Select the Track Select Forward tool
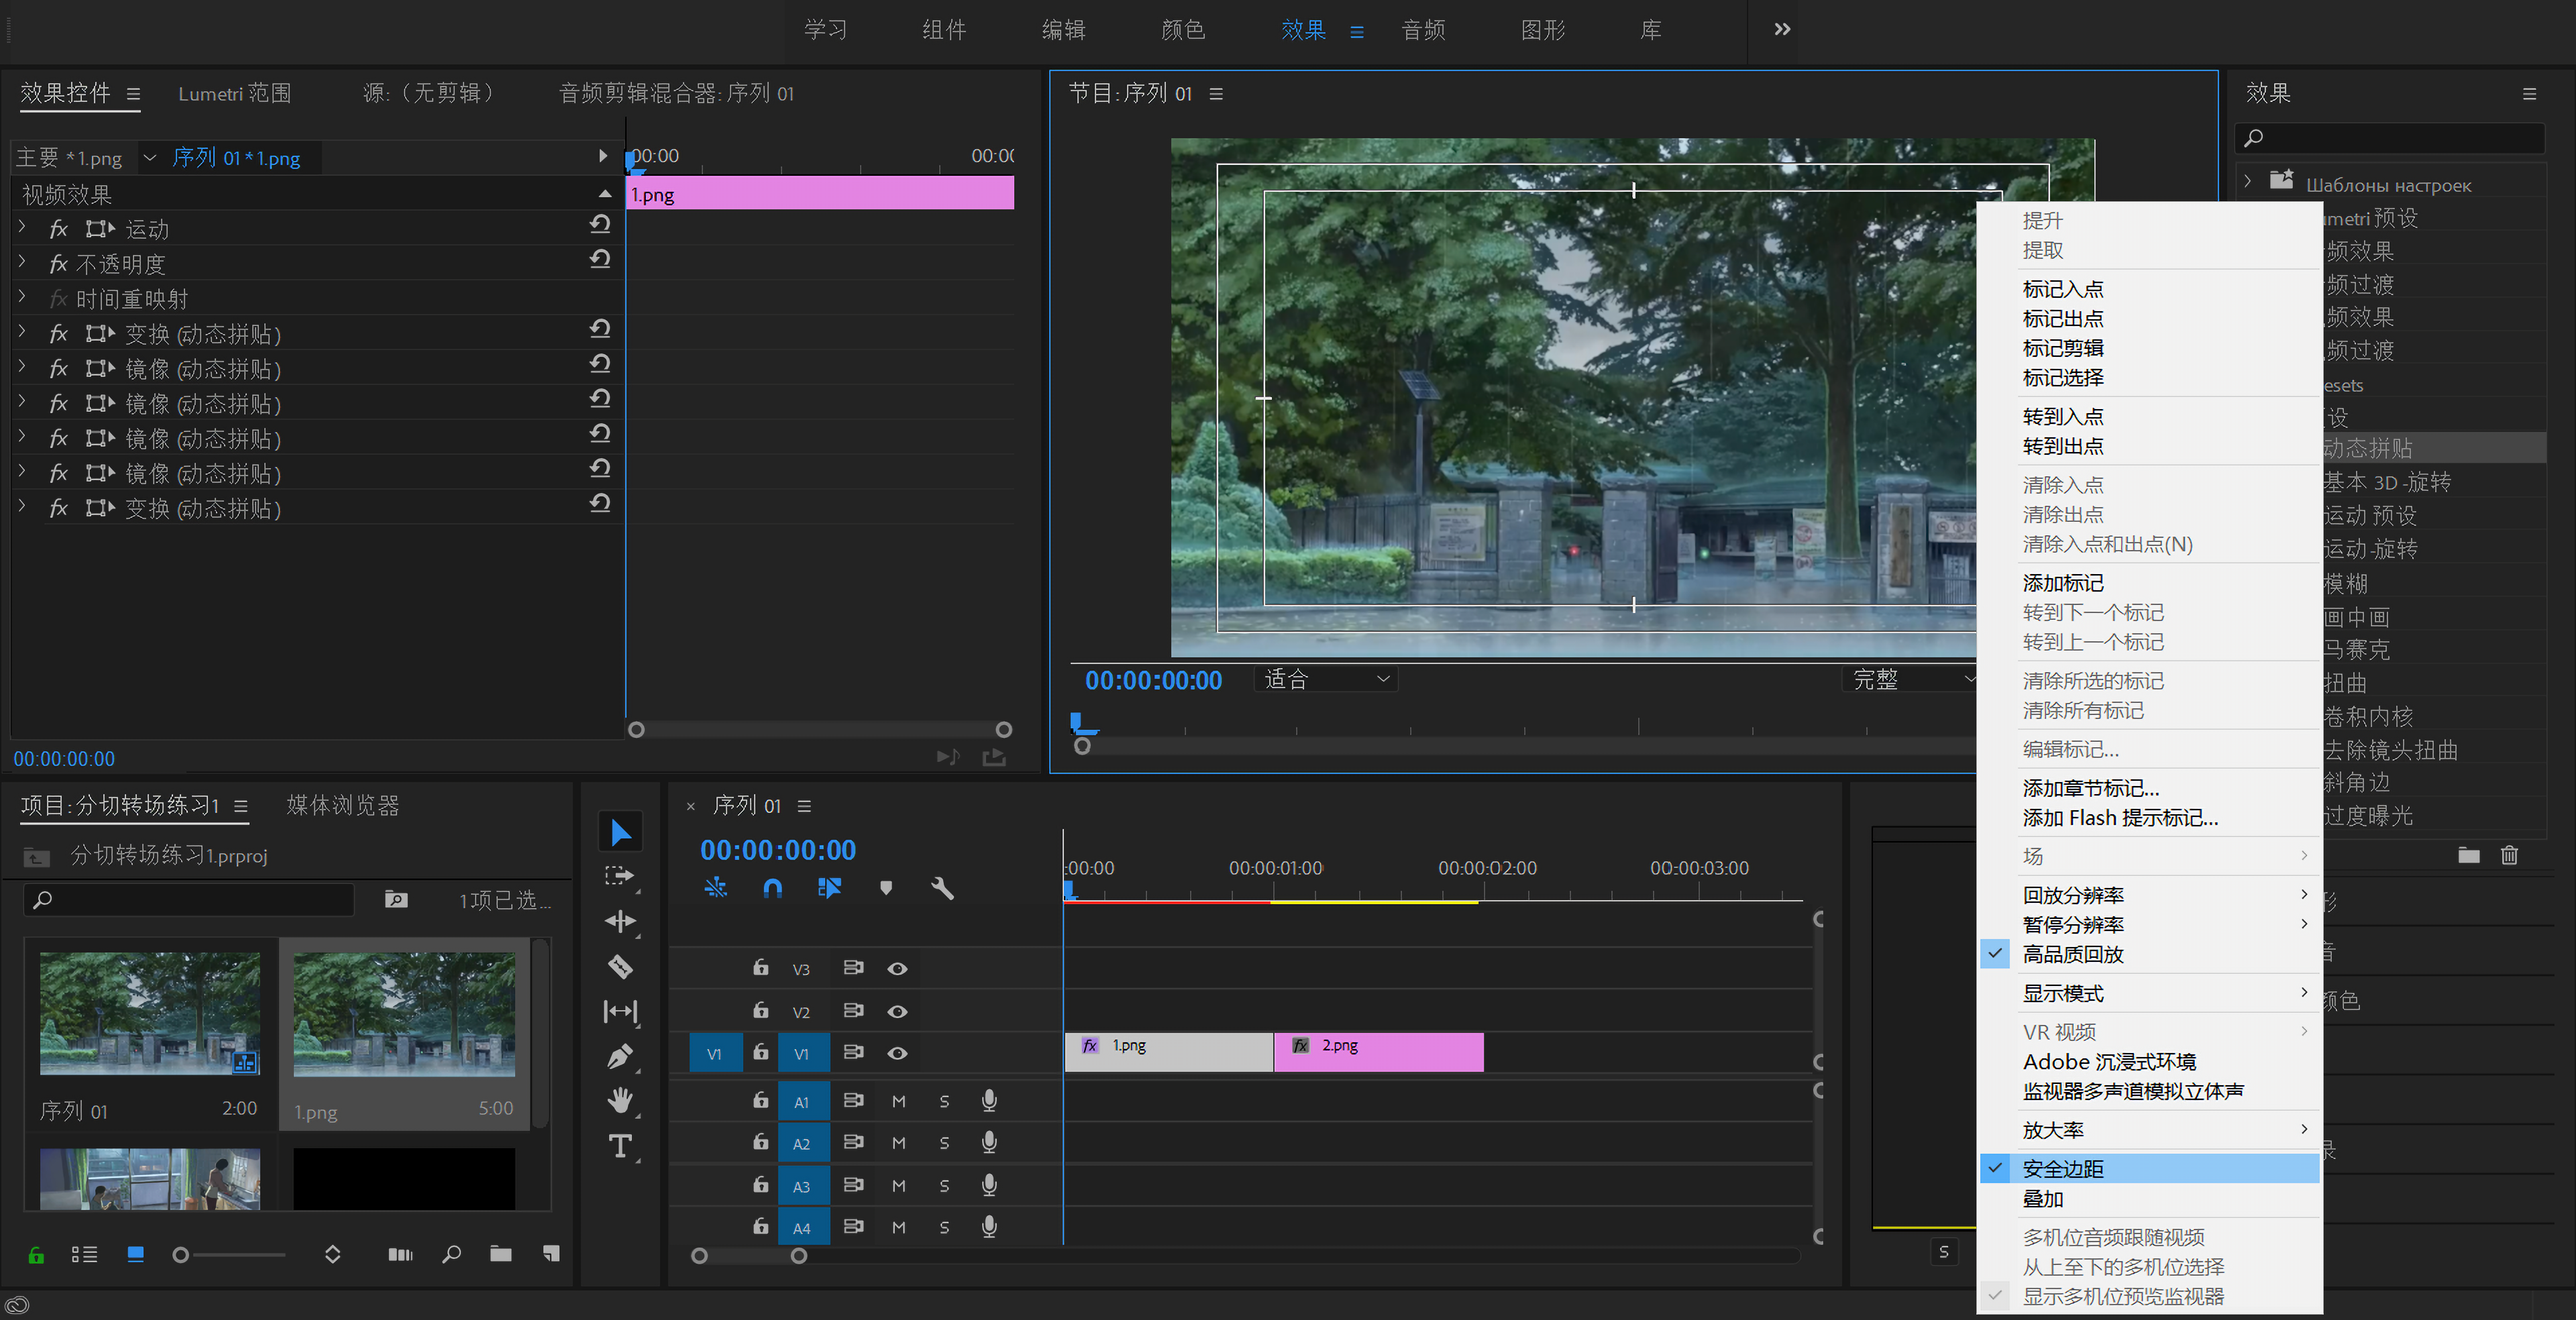 tap(620, 876)
